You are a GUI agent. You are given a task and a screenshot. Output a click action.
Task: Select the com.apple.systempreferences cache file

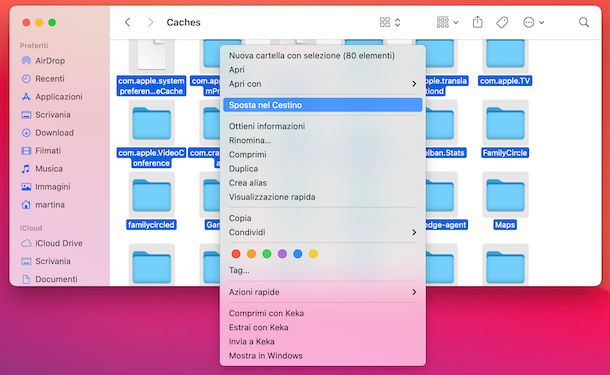[x=151, y=67]
